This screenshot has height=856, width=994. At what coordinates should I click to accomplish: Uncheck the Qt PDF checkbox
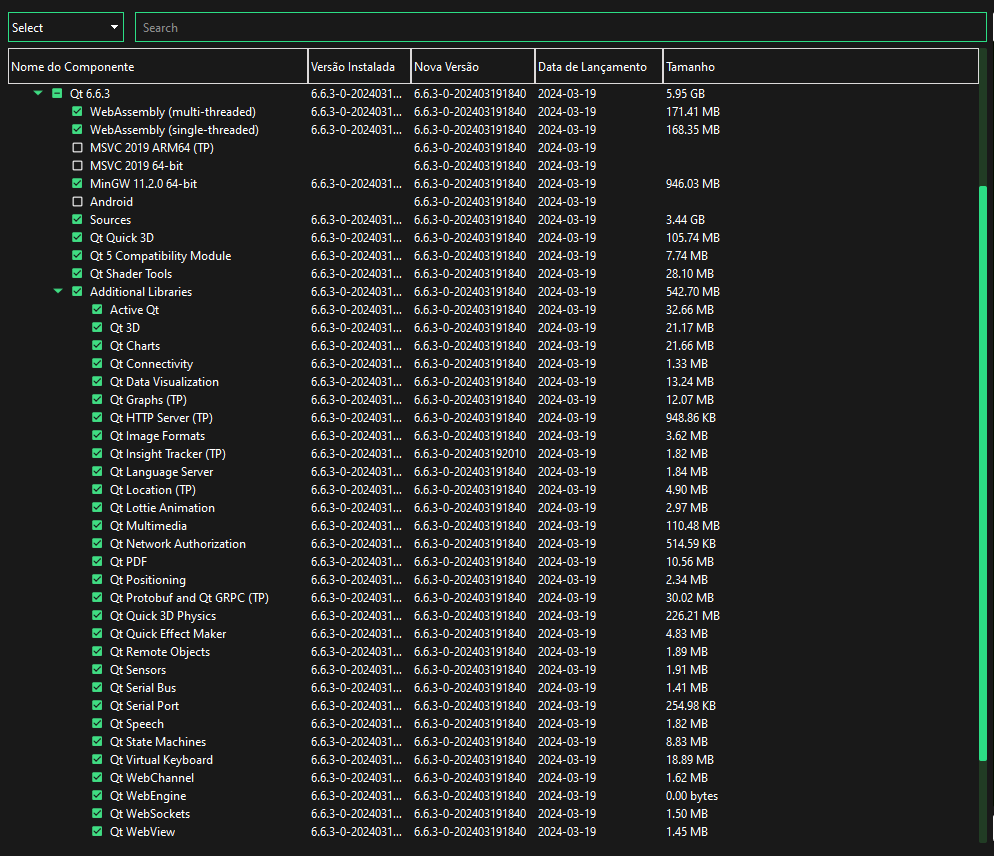[97, 562]
